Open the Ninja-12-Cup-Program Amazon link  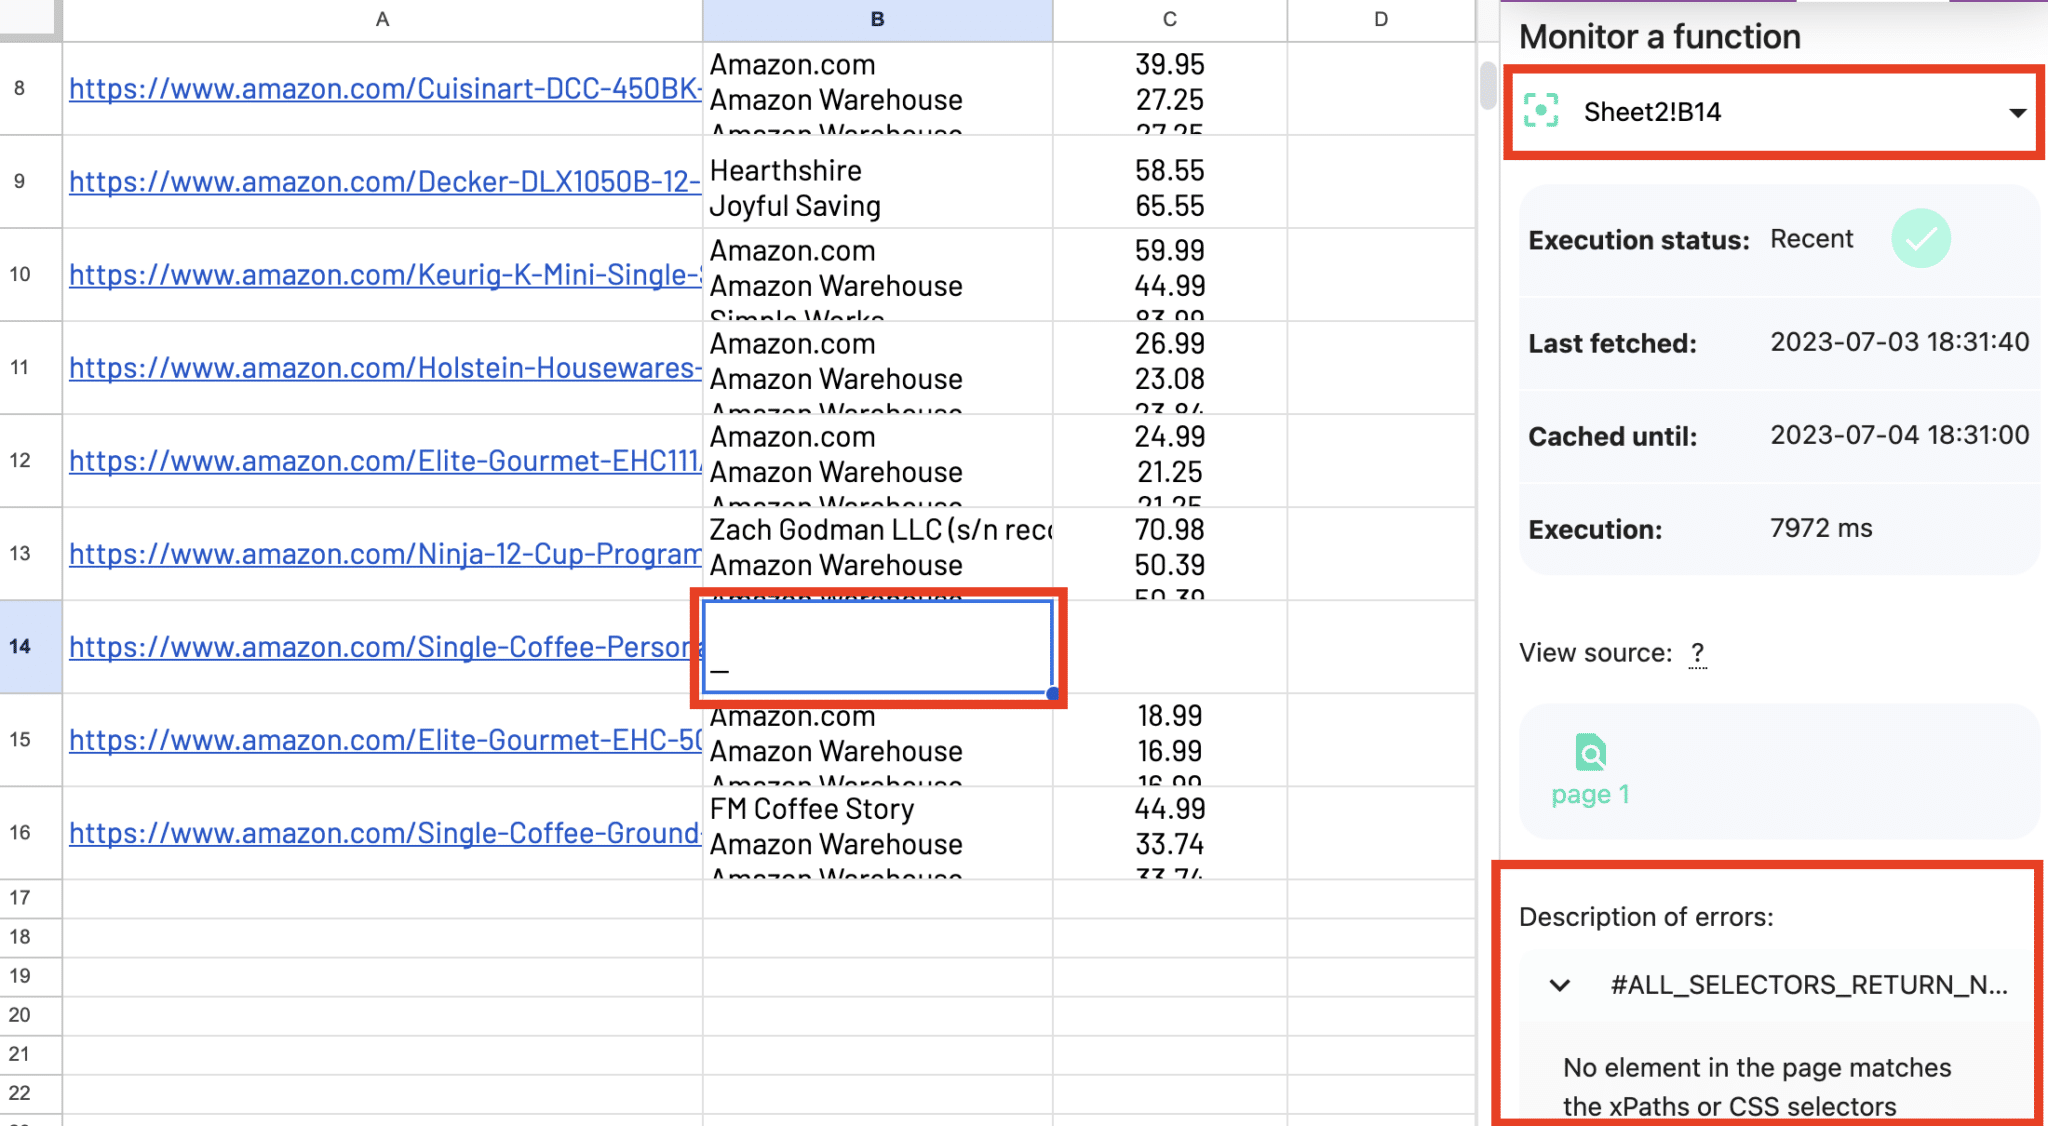click(x=385, y=553)
